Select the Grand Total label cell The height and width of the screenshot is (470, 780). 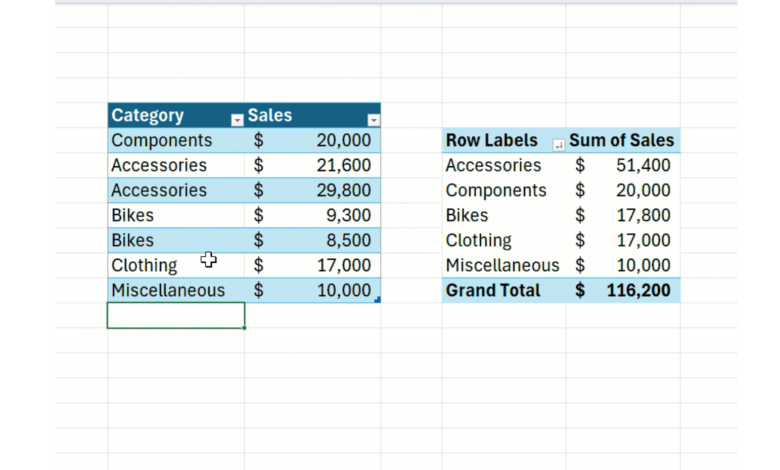coord(503,290)
